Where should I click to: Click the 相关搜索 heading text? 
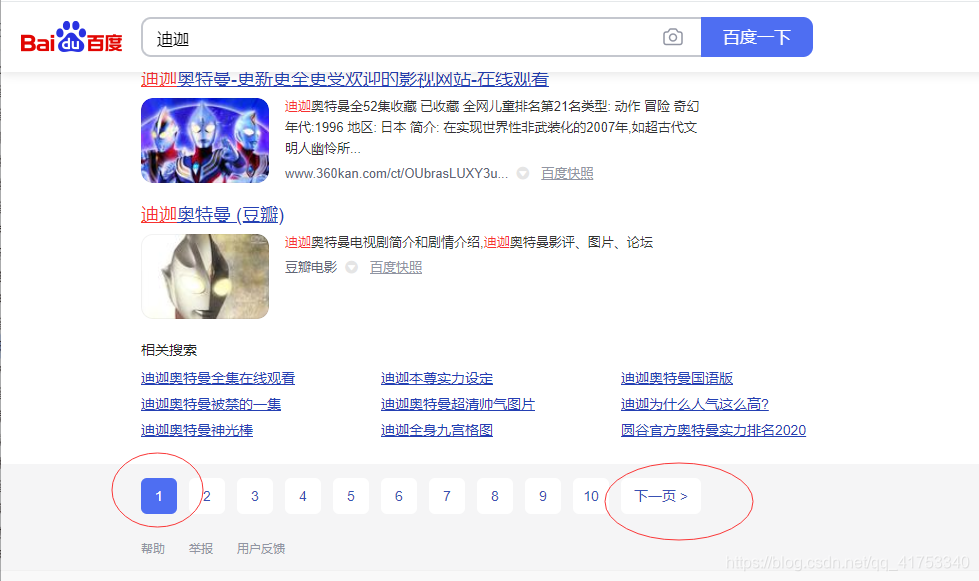(x=169, y=350)
